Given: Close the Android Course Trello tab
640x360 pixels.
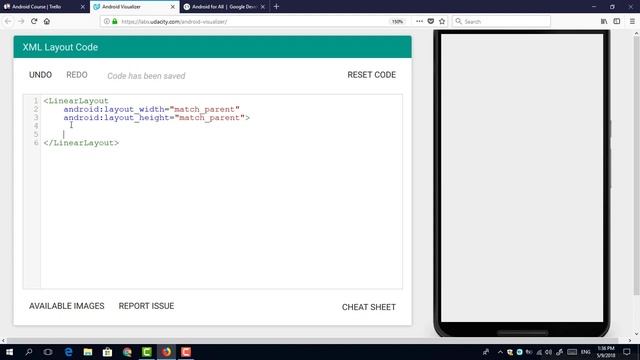Looking at the screenshot, I should tap(83, 7).
